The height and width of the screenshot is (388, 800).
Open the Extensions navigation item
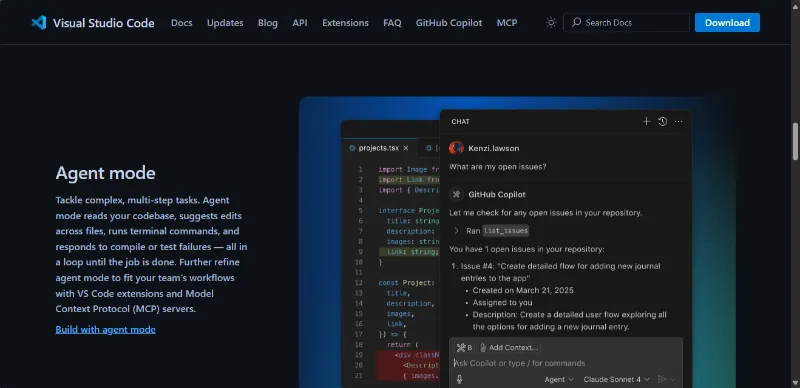(345, 22)
